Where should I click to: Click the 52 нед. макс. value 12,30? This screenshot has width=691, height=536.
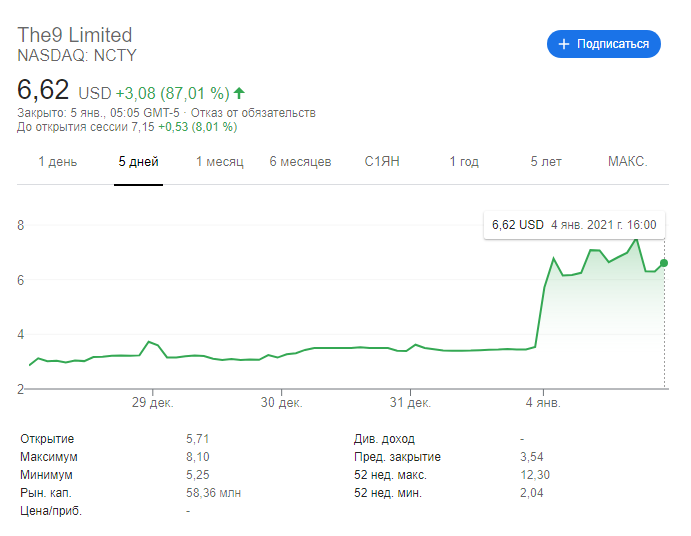click(535, 475)
